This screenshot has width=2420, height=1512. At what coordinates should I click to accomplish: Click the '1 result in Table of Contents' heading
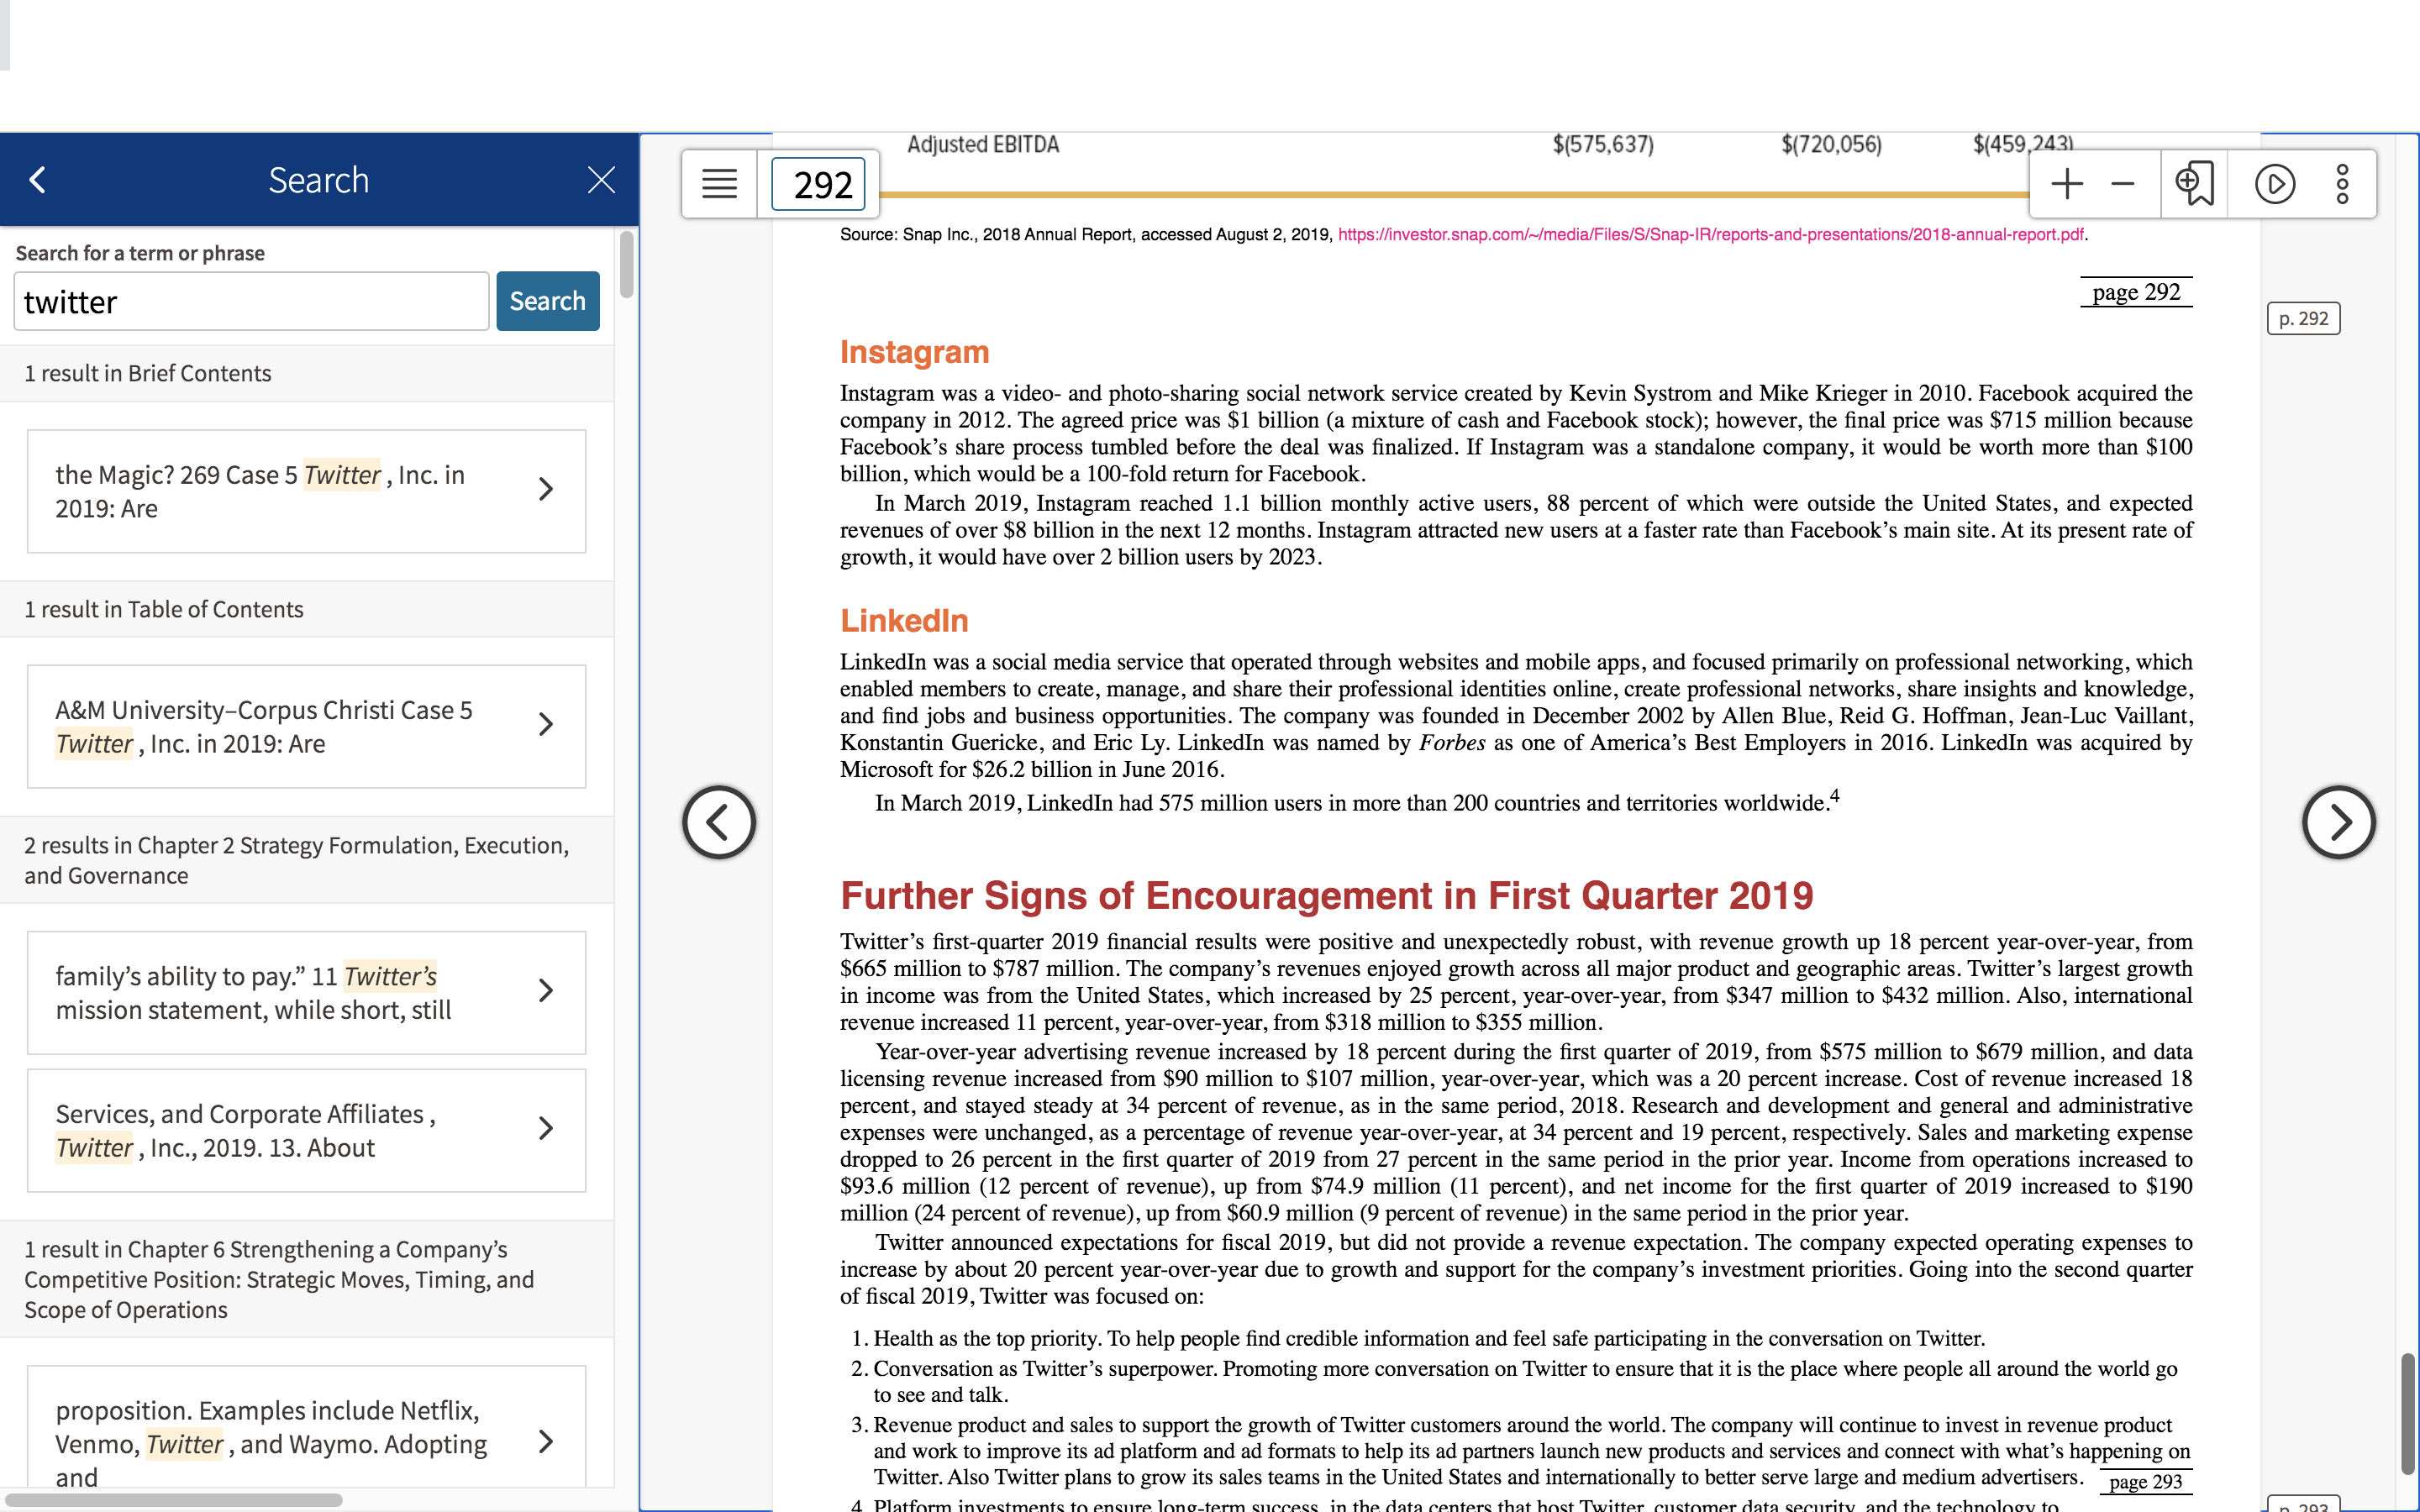[164, 609]
